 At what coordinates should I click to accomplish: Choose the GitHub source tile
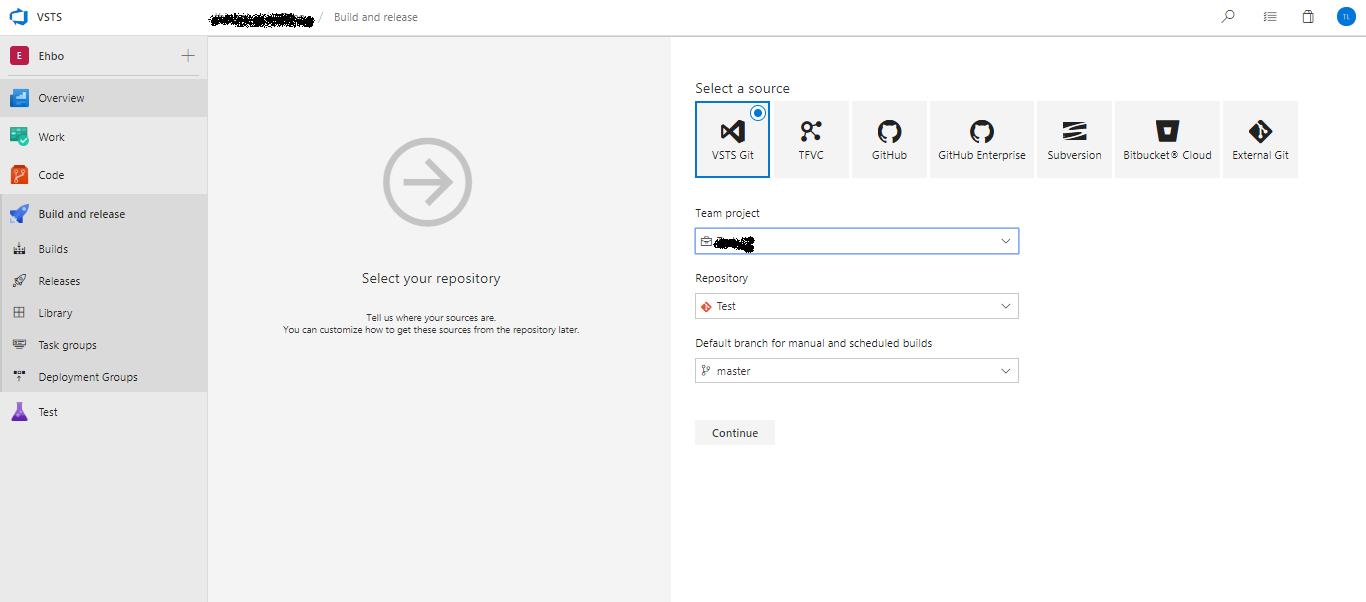coord(889,140)
